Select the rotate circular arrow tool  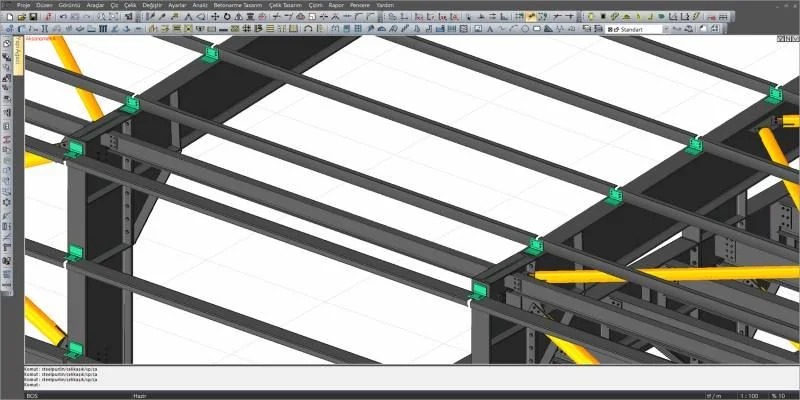tap(227, 17)
